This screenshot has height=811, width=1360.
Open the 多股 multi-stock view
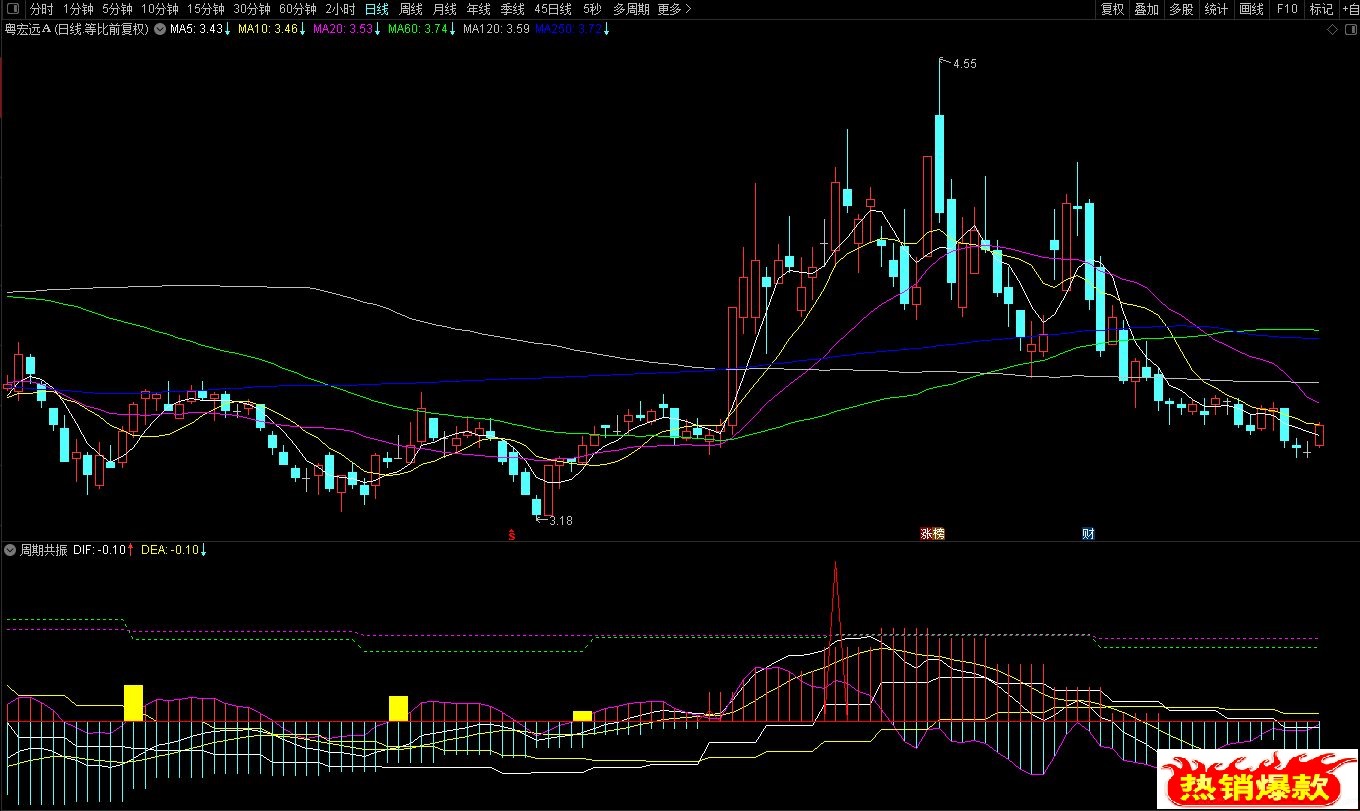(1181, 9)
